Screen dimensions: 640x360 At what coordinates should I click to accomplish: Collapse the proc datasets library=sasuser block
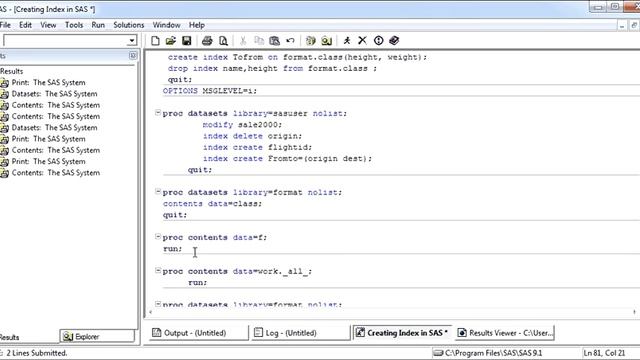[x=158, y=113]
